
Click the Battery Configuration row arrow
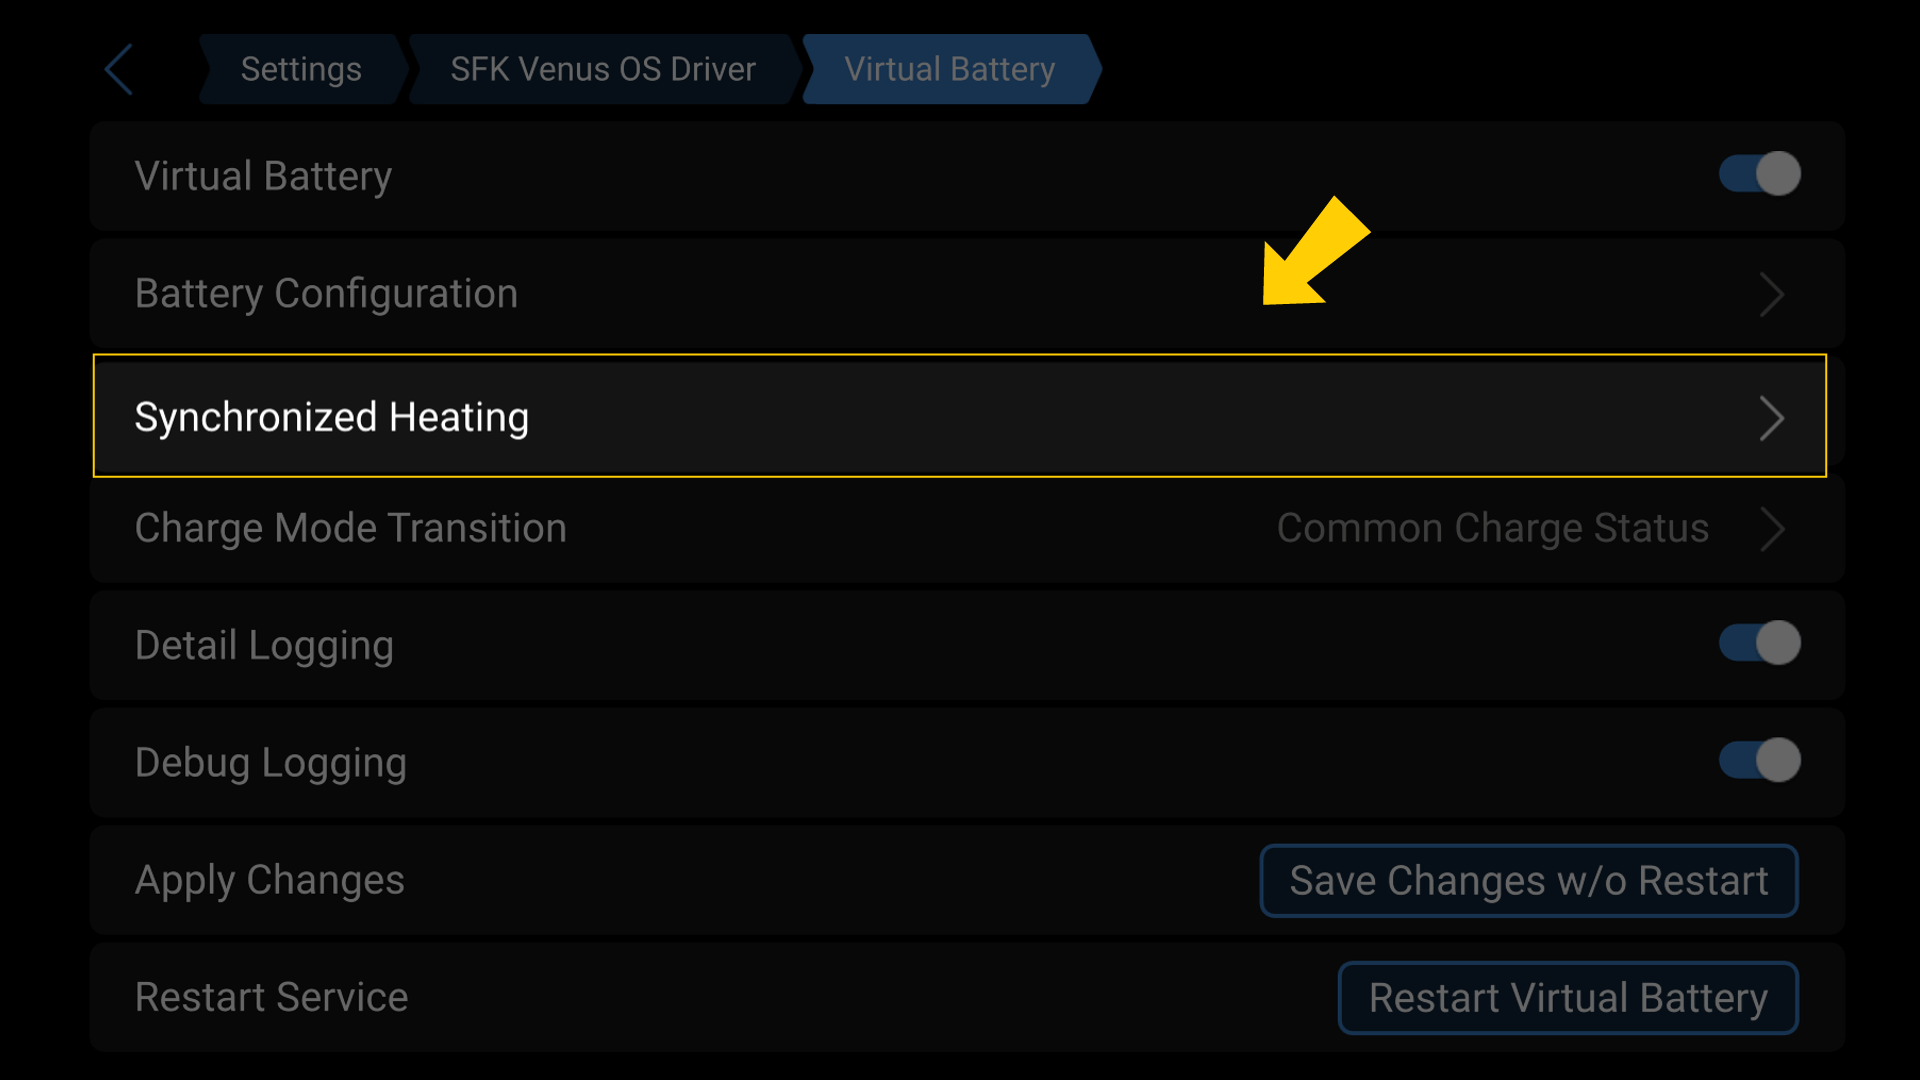click(x=1773, y=293)
